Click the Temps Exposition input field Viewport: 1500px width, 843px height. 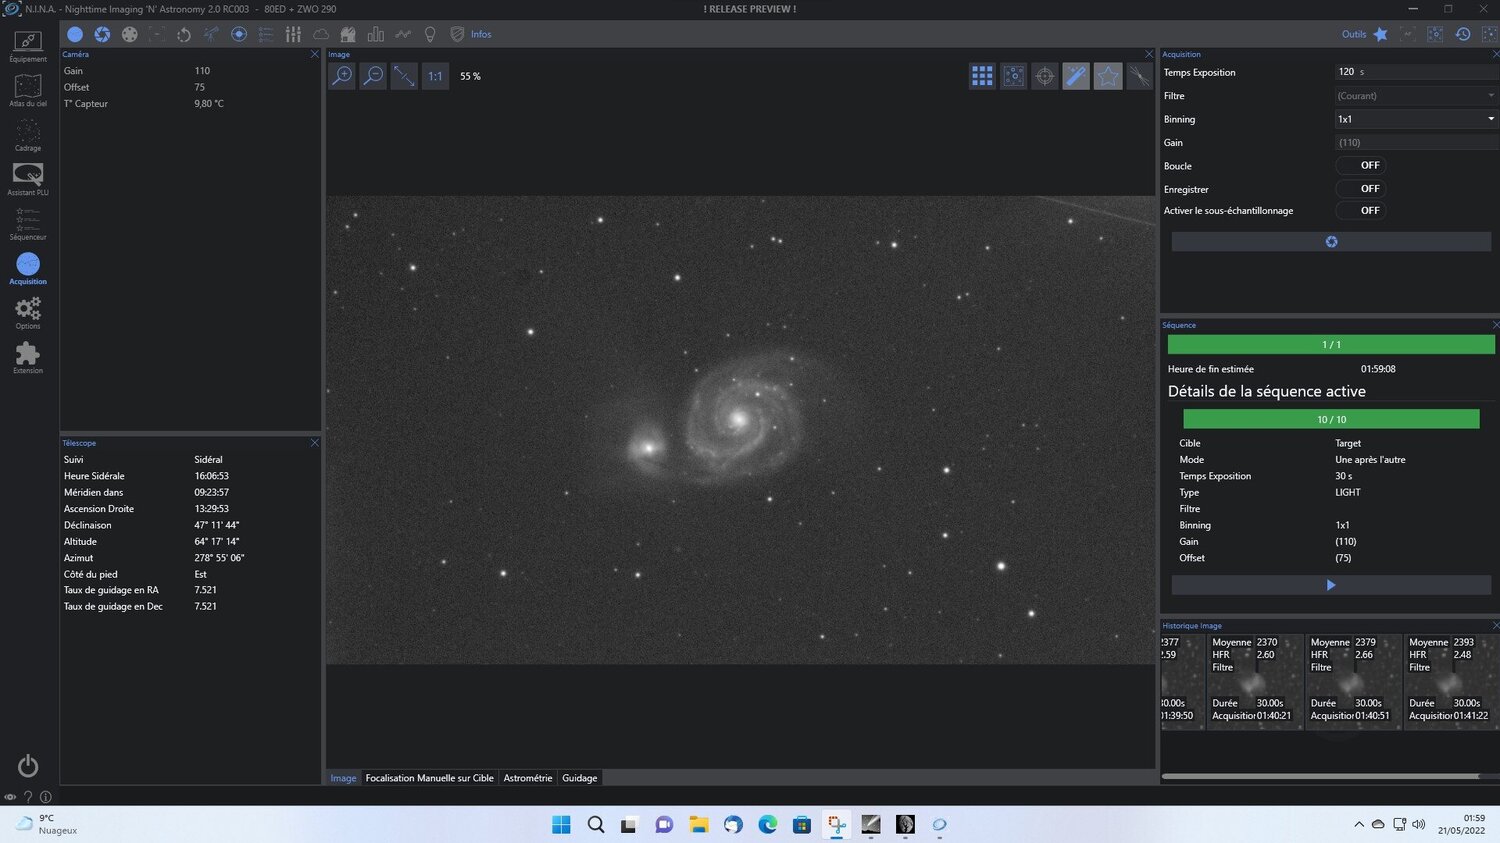[1414, 71]
